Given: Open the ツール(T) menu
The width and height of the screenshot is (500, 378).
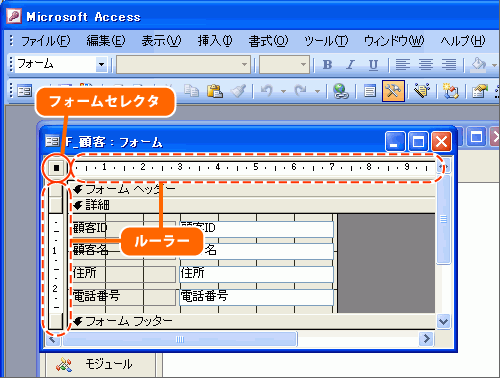Looking at the screenshot, I should [326, 41].
